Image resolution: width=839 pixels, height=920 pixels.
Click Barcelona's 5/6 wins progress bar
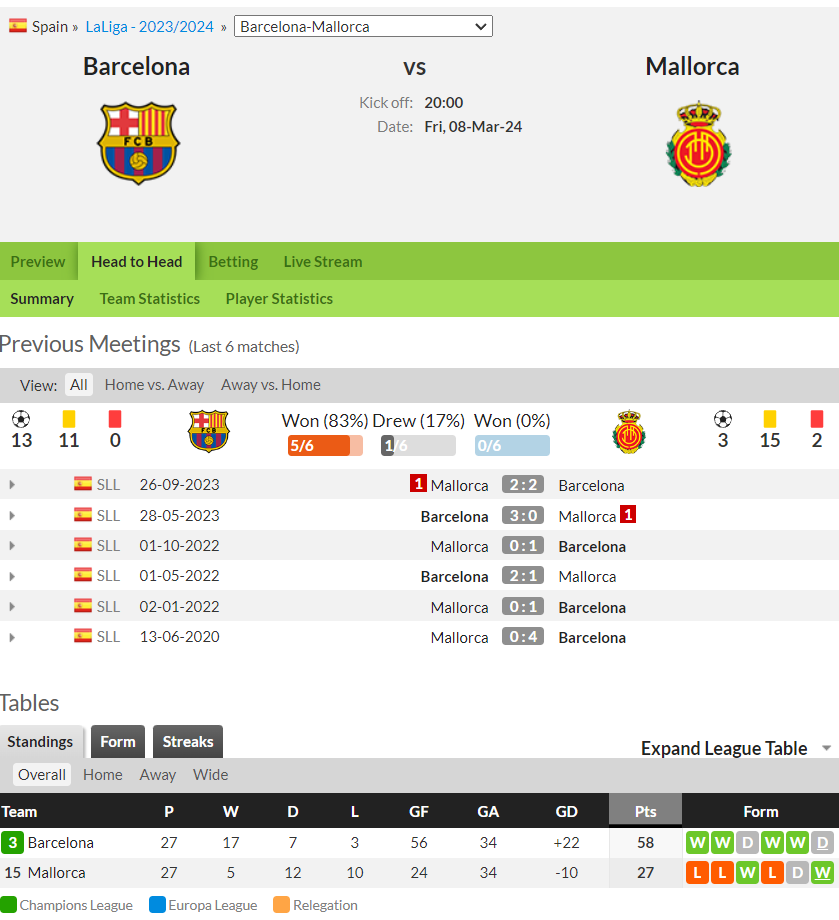tap(325, 446)
